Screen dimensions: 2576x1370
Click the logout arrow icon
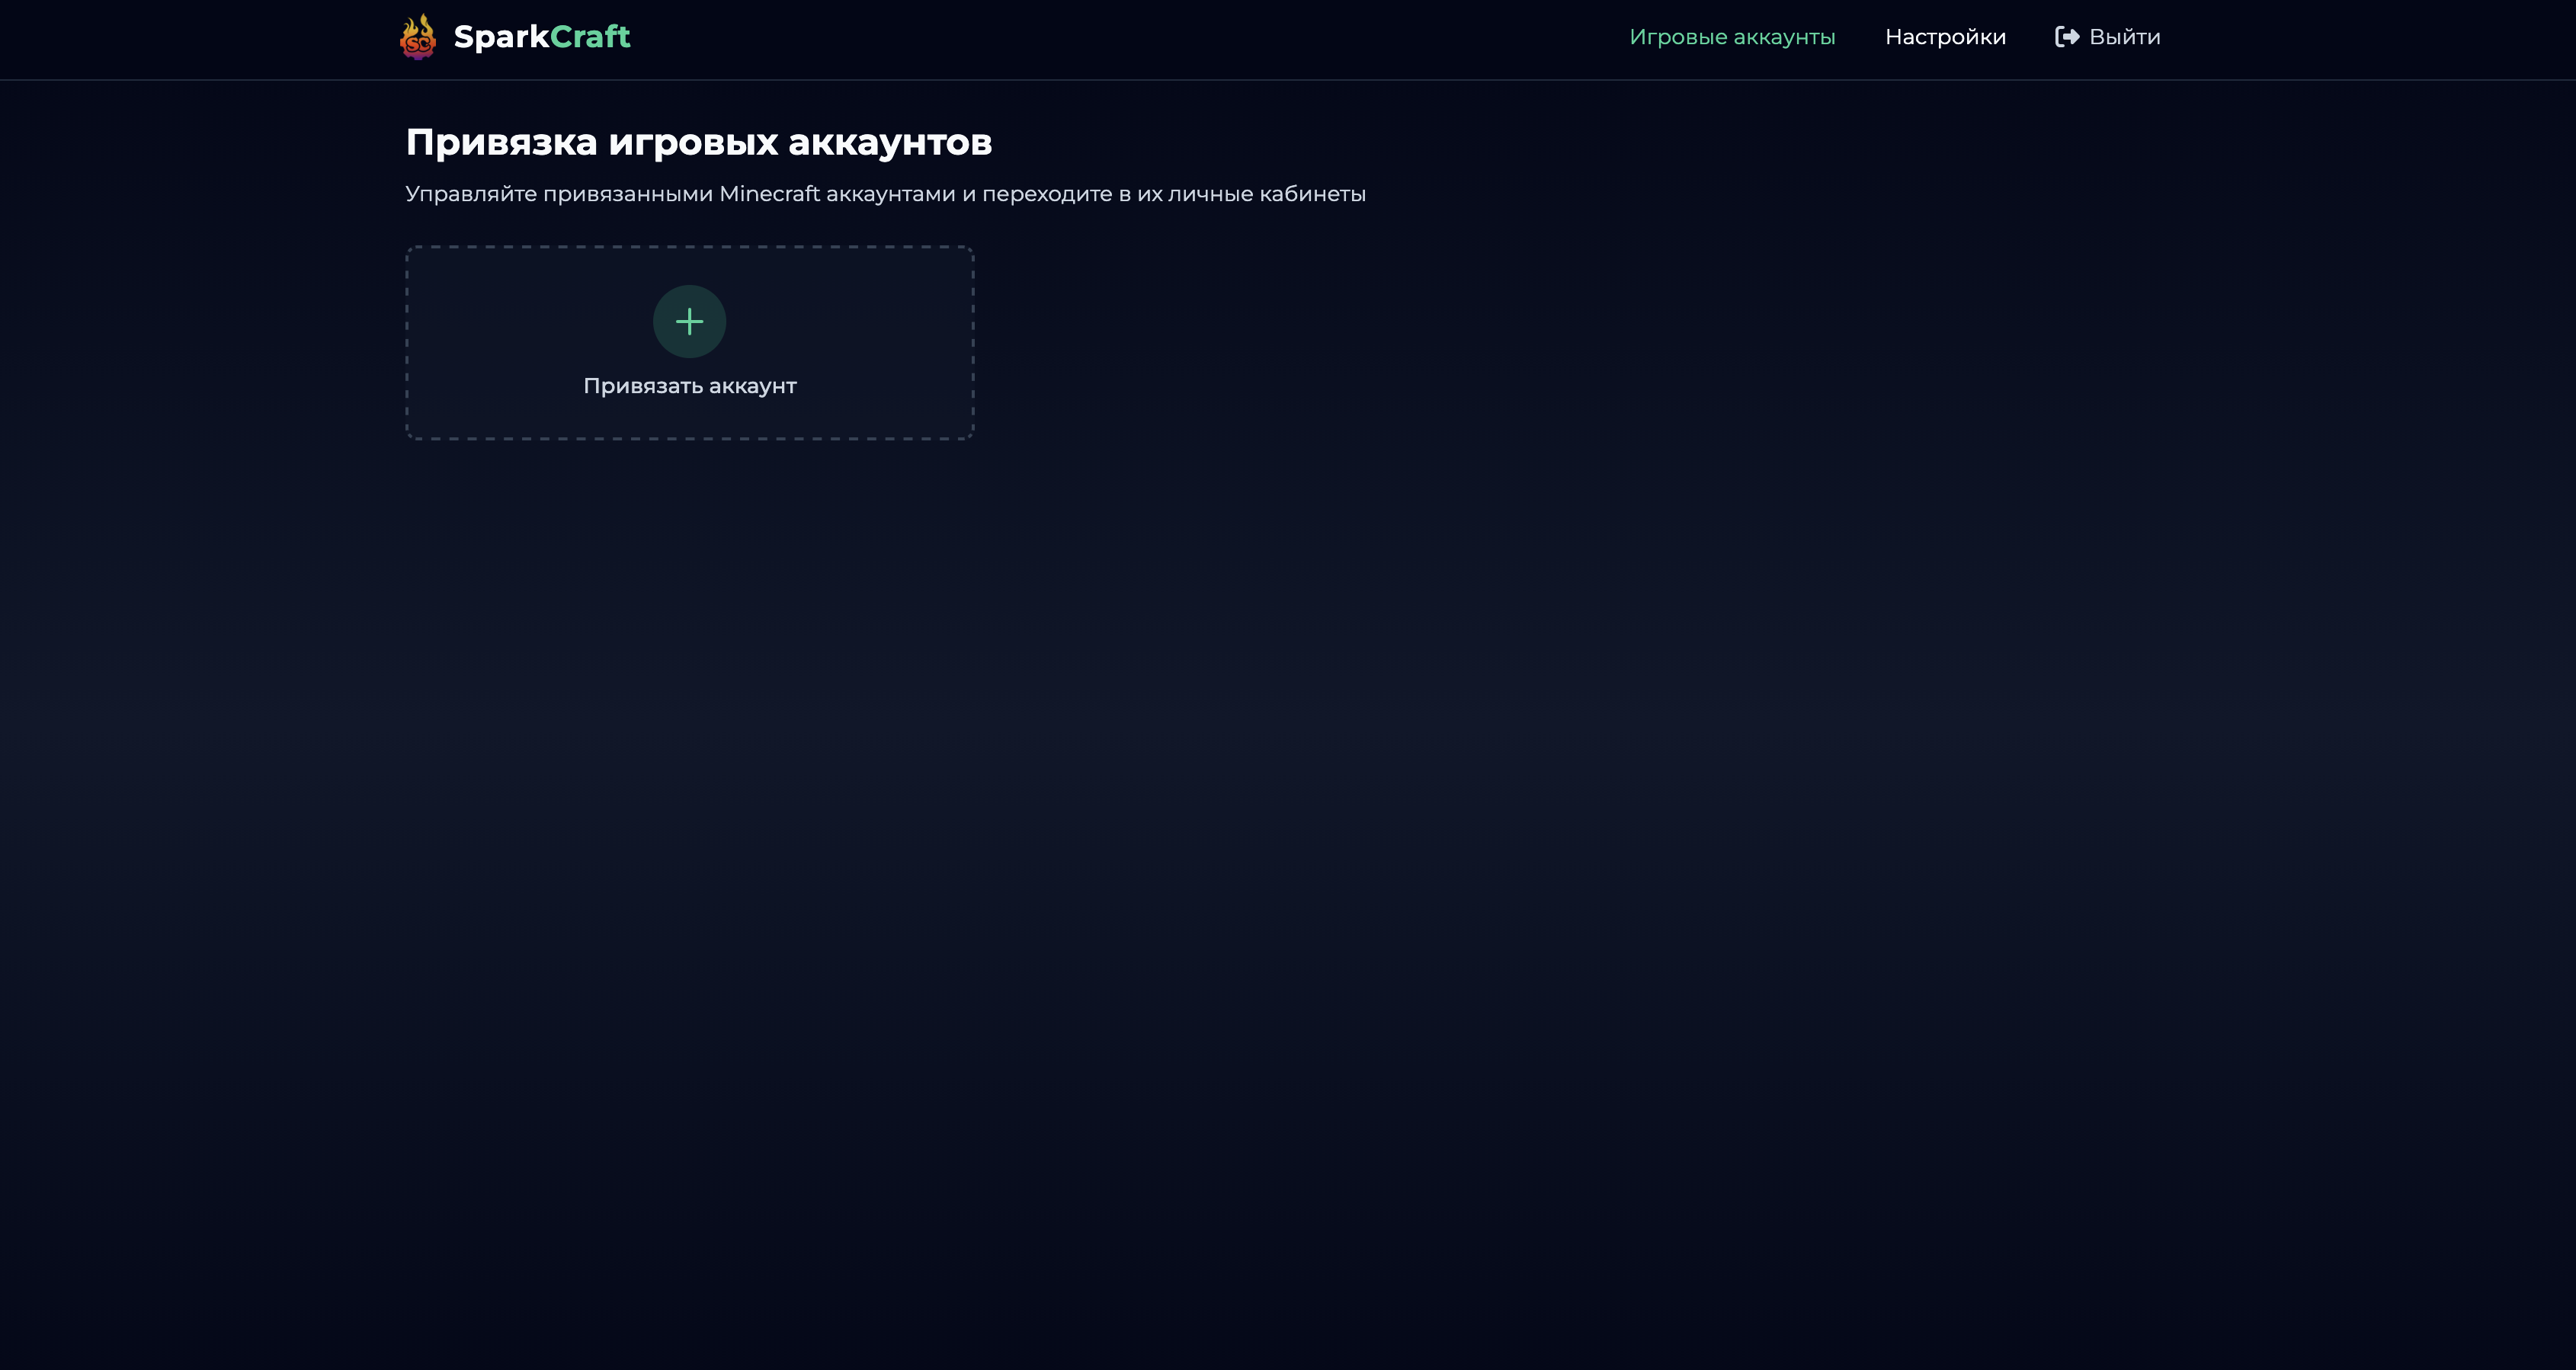(2067, 37)
